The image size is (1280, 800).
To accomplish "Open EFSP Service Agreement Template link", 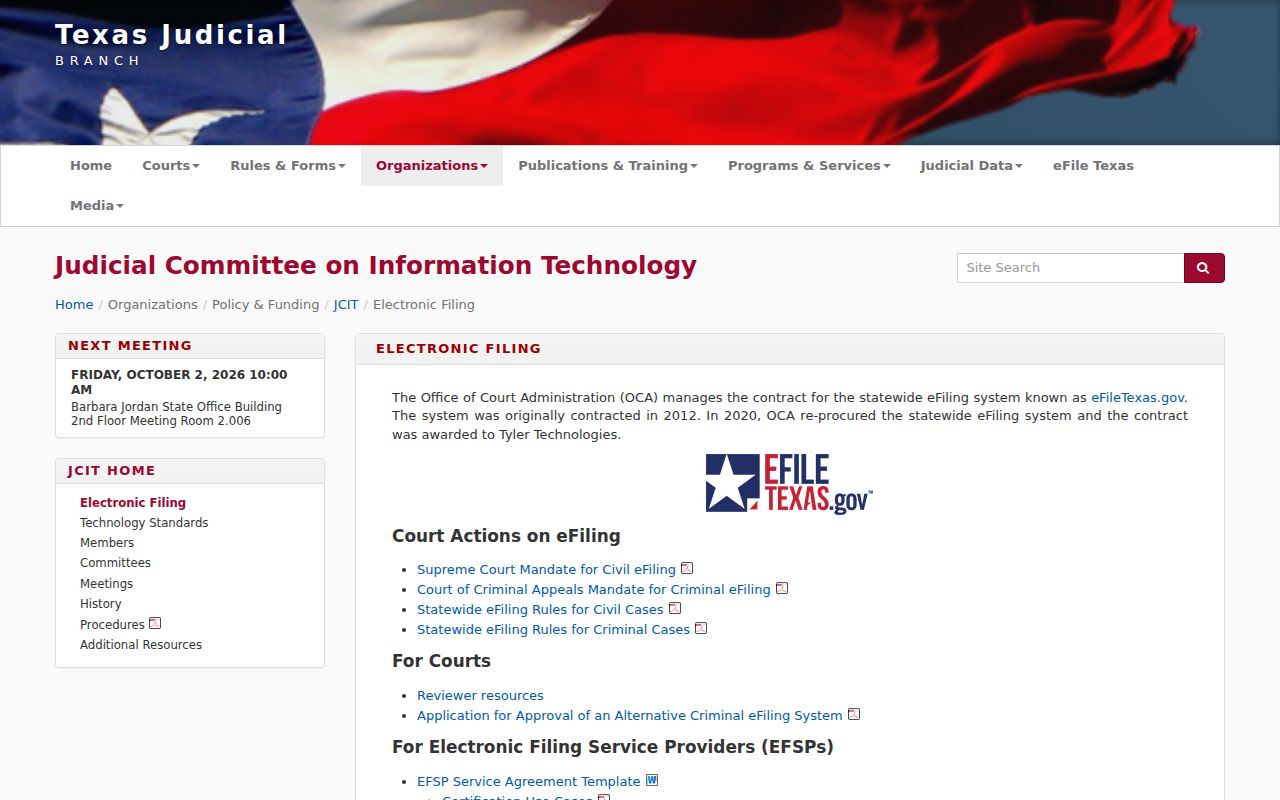I will coord(528,781).
